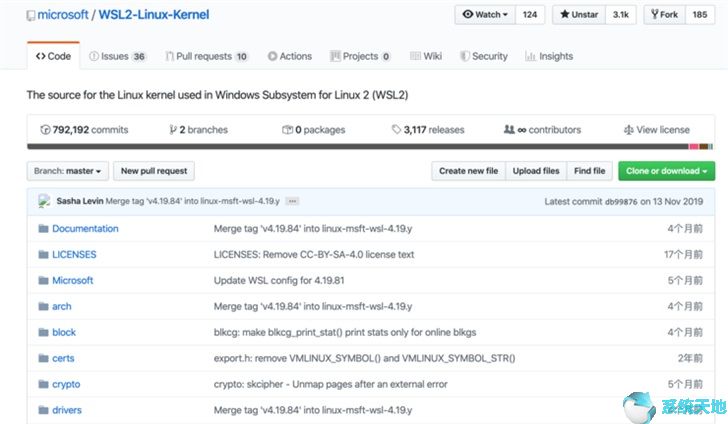Open the Clone or download dropdown
The width and height of the screenshot is (728, 424).
pos(667,171)
